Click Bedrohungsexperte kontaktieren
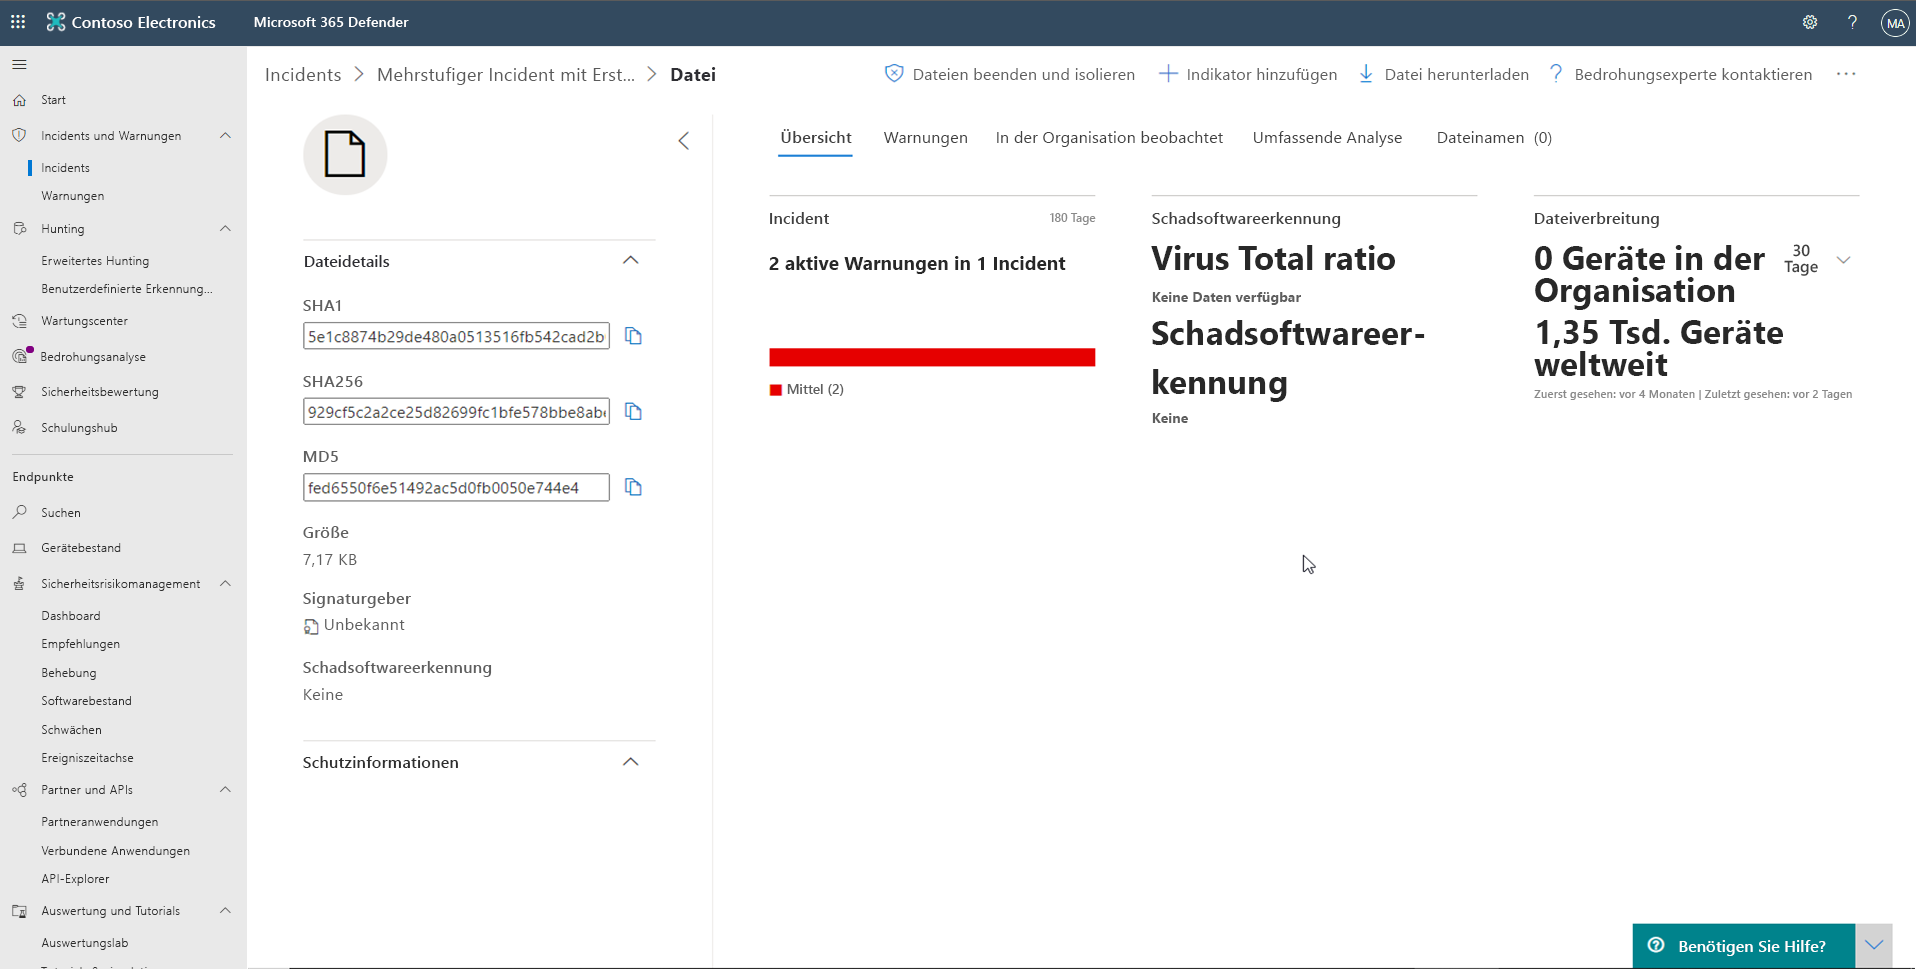This screenshot has width=1916, height=969. tap(1680, 74)
